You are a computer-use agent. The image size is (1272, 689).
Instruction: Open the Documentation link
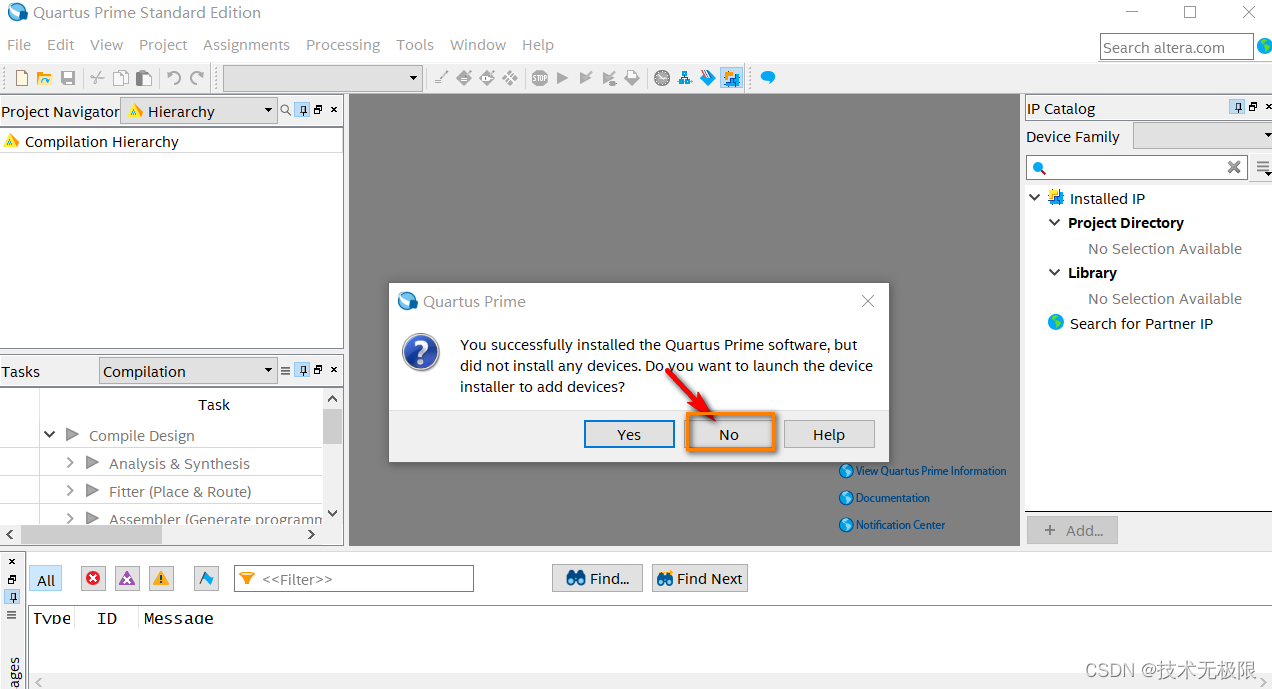892,498
